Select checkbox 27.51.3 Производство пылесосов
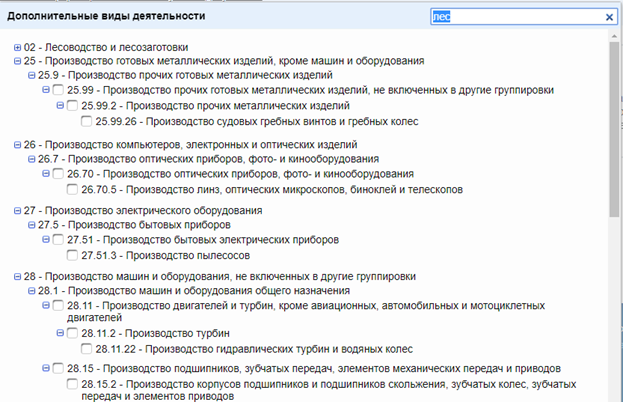Screen dimensions: 623x402 [73, 255]
